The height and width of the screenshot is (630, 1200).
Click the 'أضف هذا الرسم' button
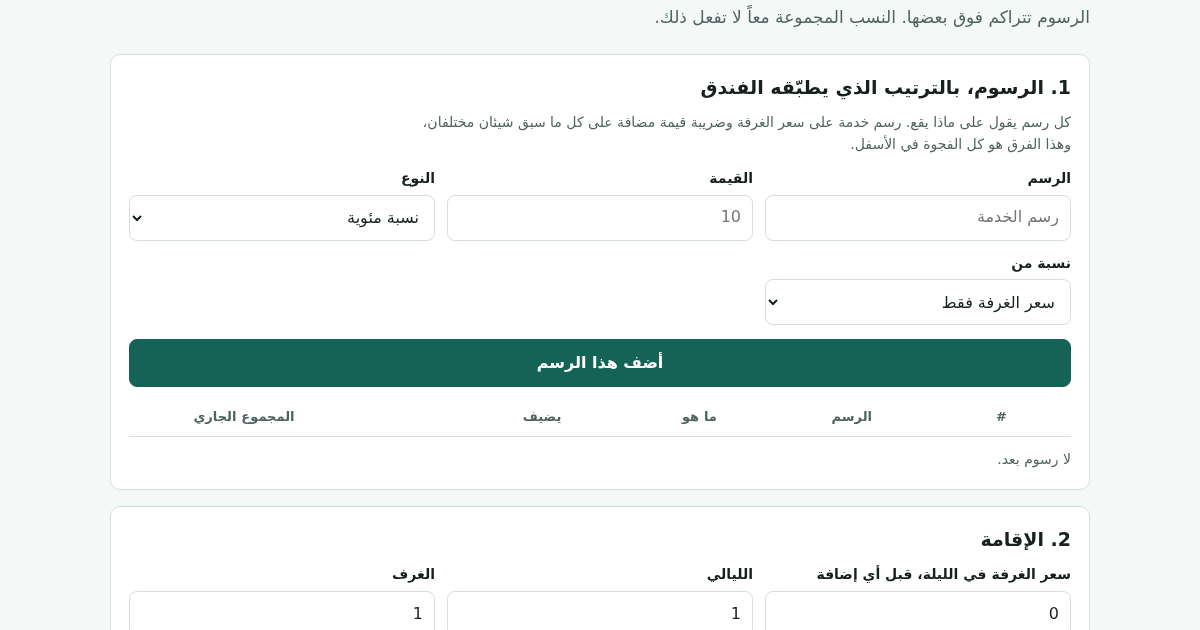(x=600, y=363)
